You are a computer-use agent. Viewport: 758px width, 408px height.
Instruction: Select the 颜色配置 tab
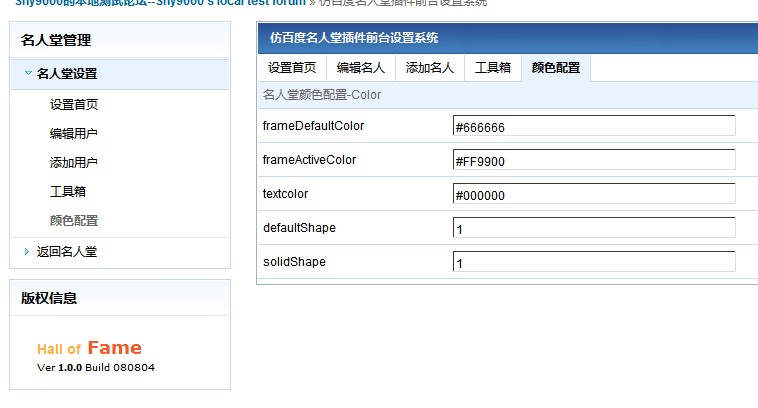pyautogui.click(x=556, y=68)
